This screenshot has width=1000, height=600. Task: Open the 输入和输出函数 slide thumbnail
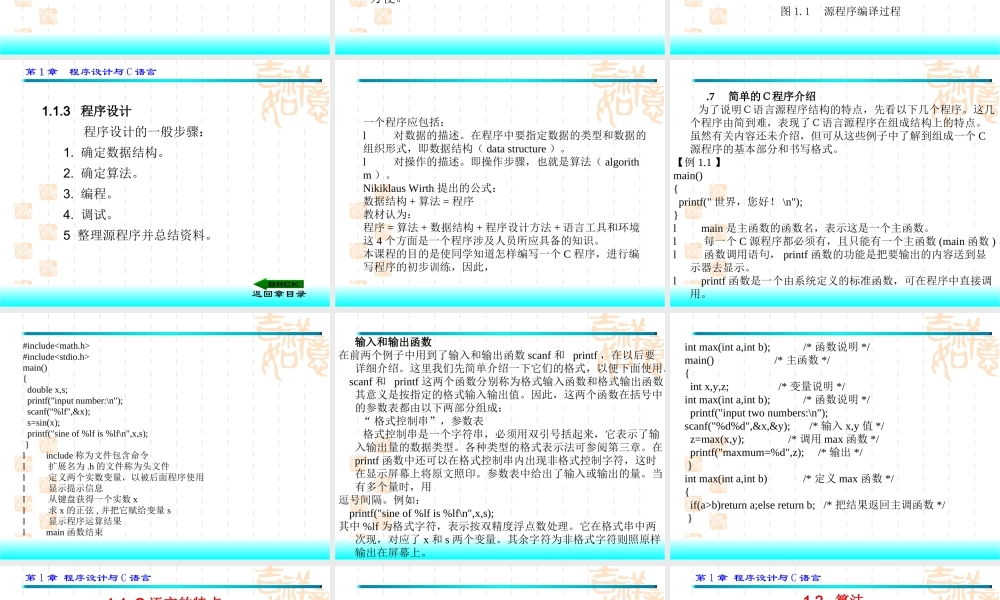pyautogui.click(x=499, y=436)
